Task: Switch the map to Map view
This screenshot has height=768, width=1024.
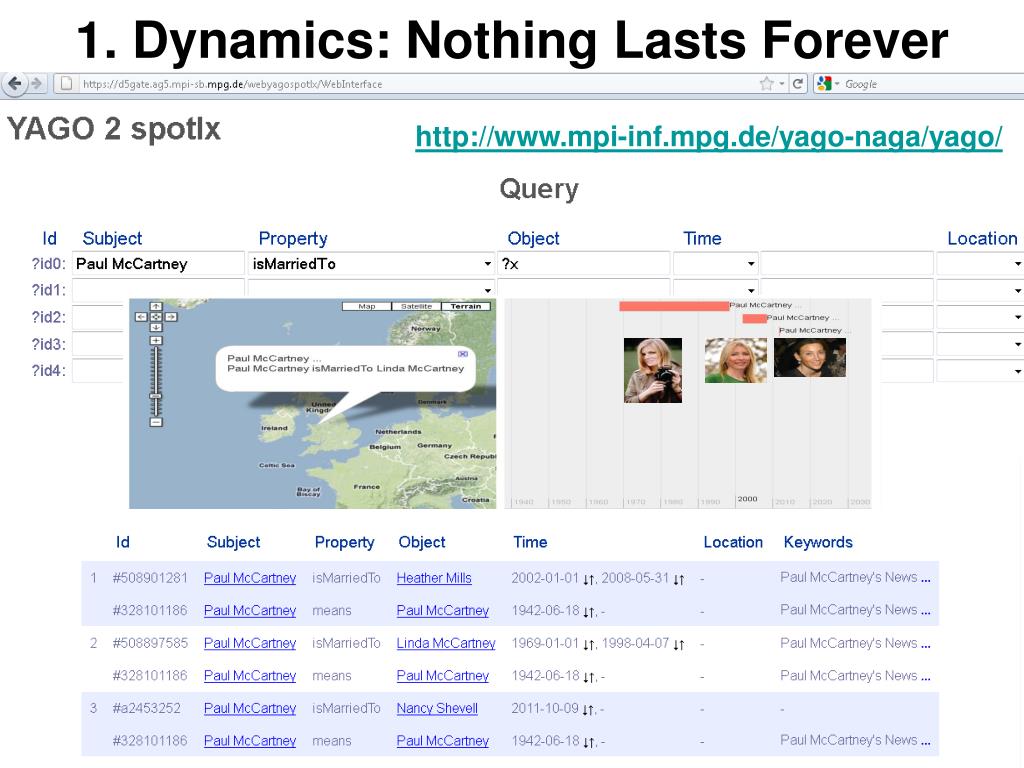Action: (366, 306)
